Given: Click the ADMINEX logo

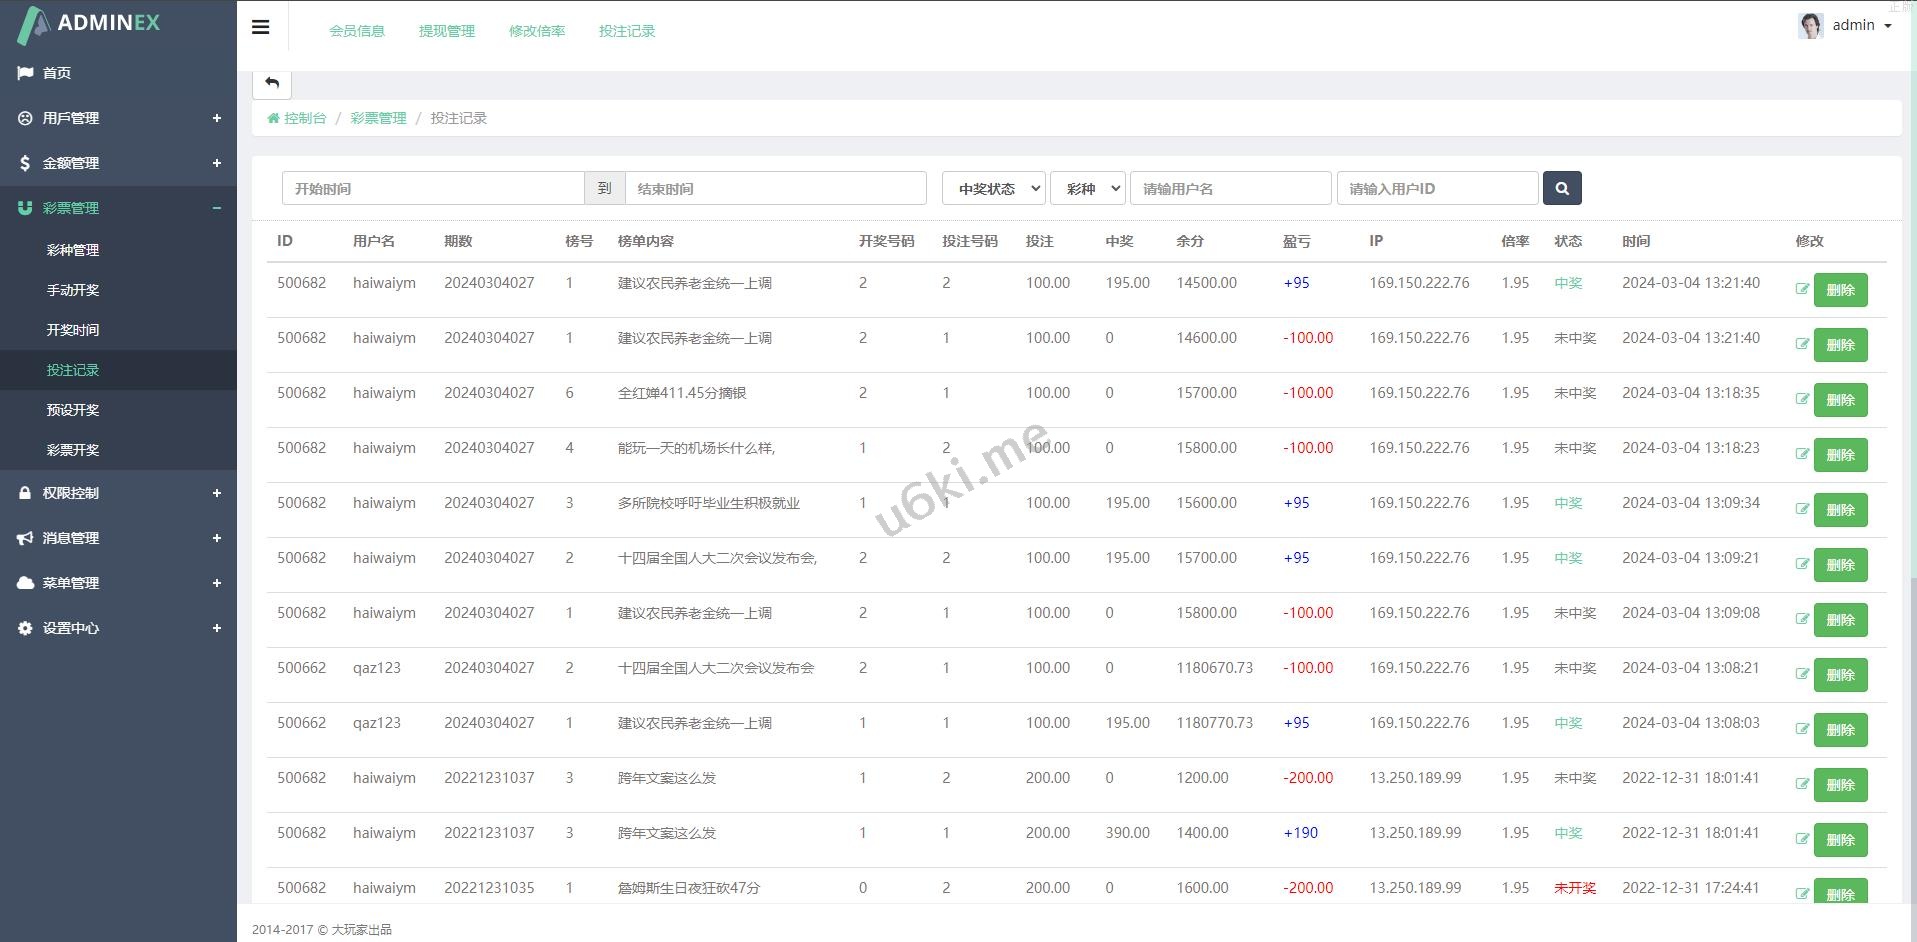Looking at the screenshot, I should (x=90, y=24).
